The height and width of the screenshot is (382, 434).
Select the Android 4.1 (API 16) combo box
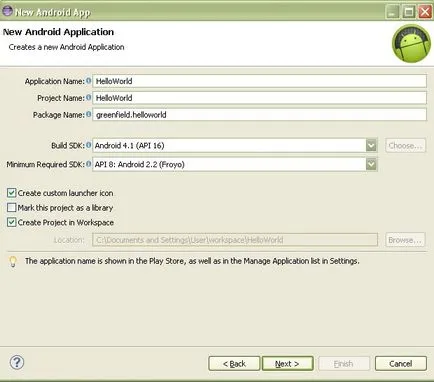(235, 145)
